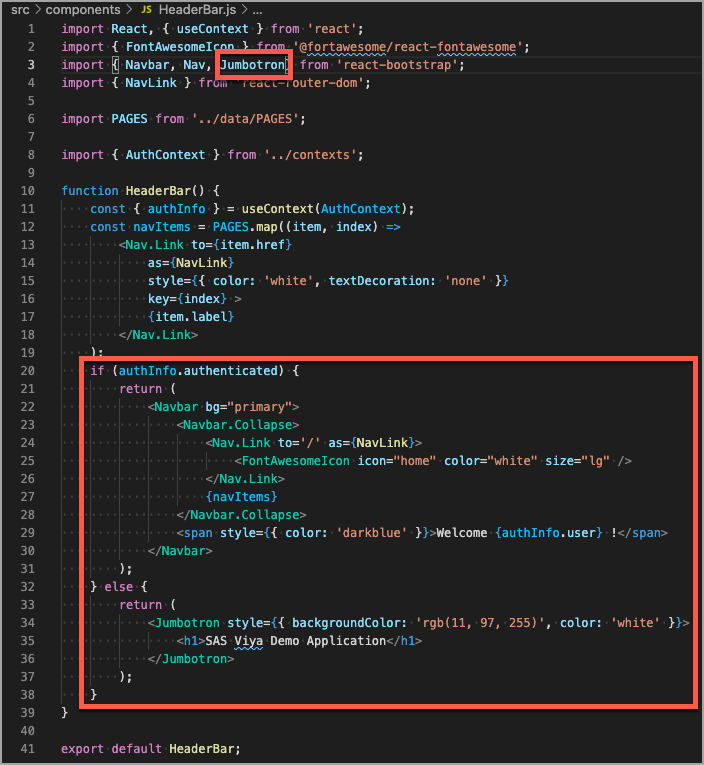Click 'bg="primary"' on line 22
The height and width of the screenshot is (765, 704).
[x=248, y=407]
